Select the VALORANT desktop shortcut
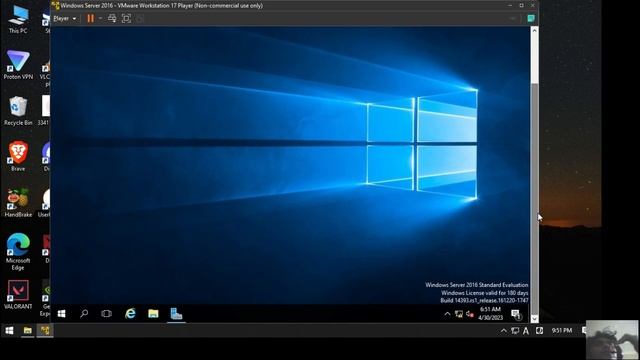 pos(18,294)
